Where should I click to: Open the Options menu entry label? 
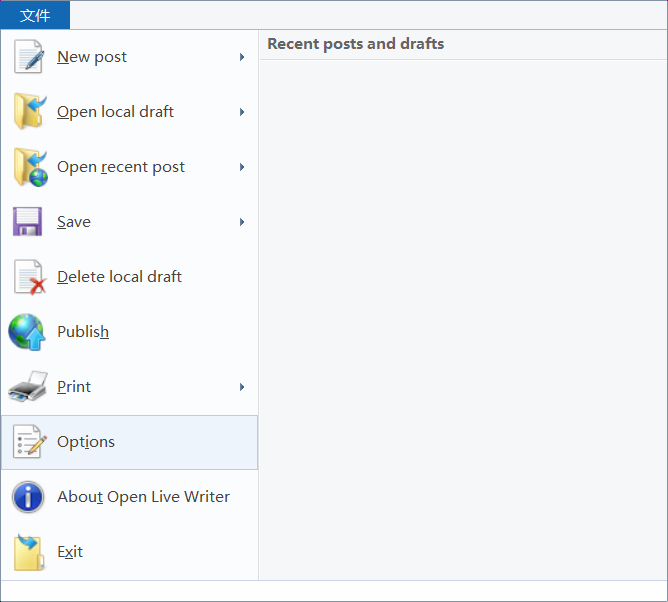(86, 442)
